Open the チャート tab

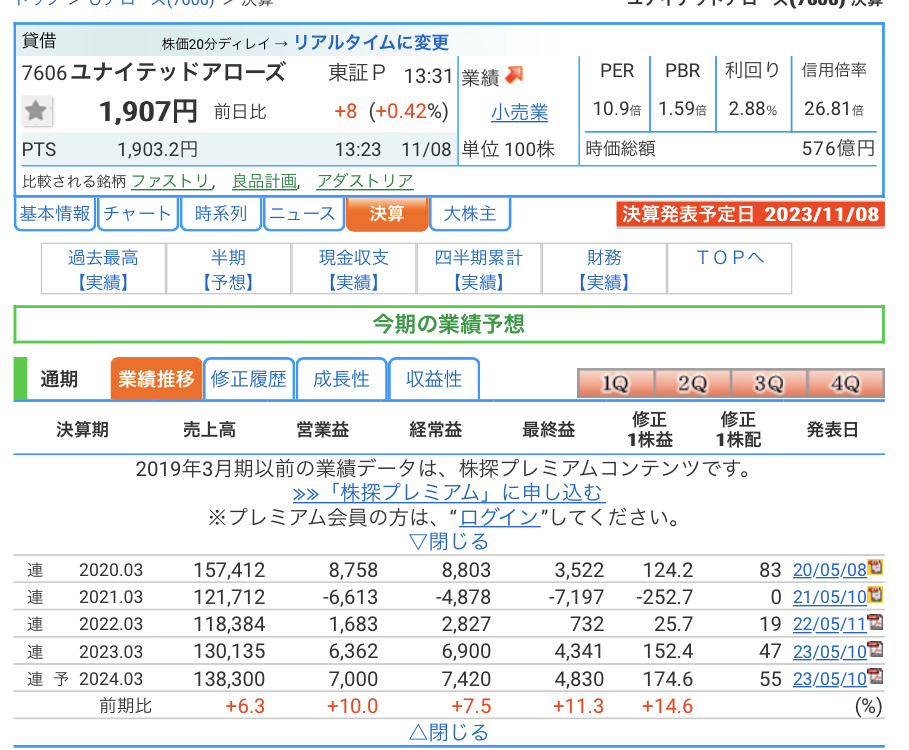click(x=138, y=214)
